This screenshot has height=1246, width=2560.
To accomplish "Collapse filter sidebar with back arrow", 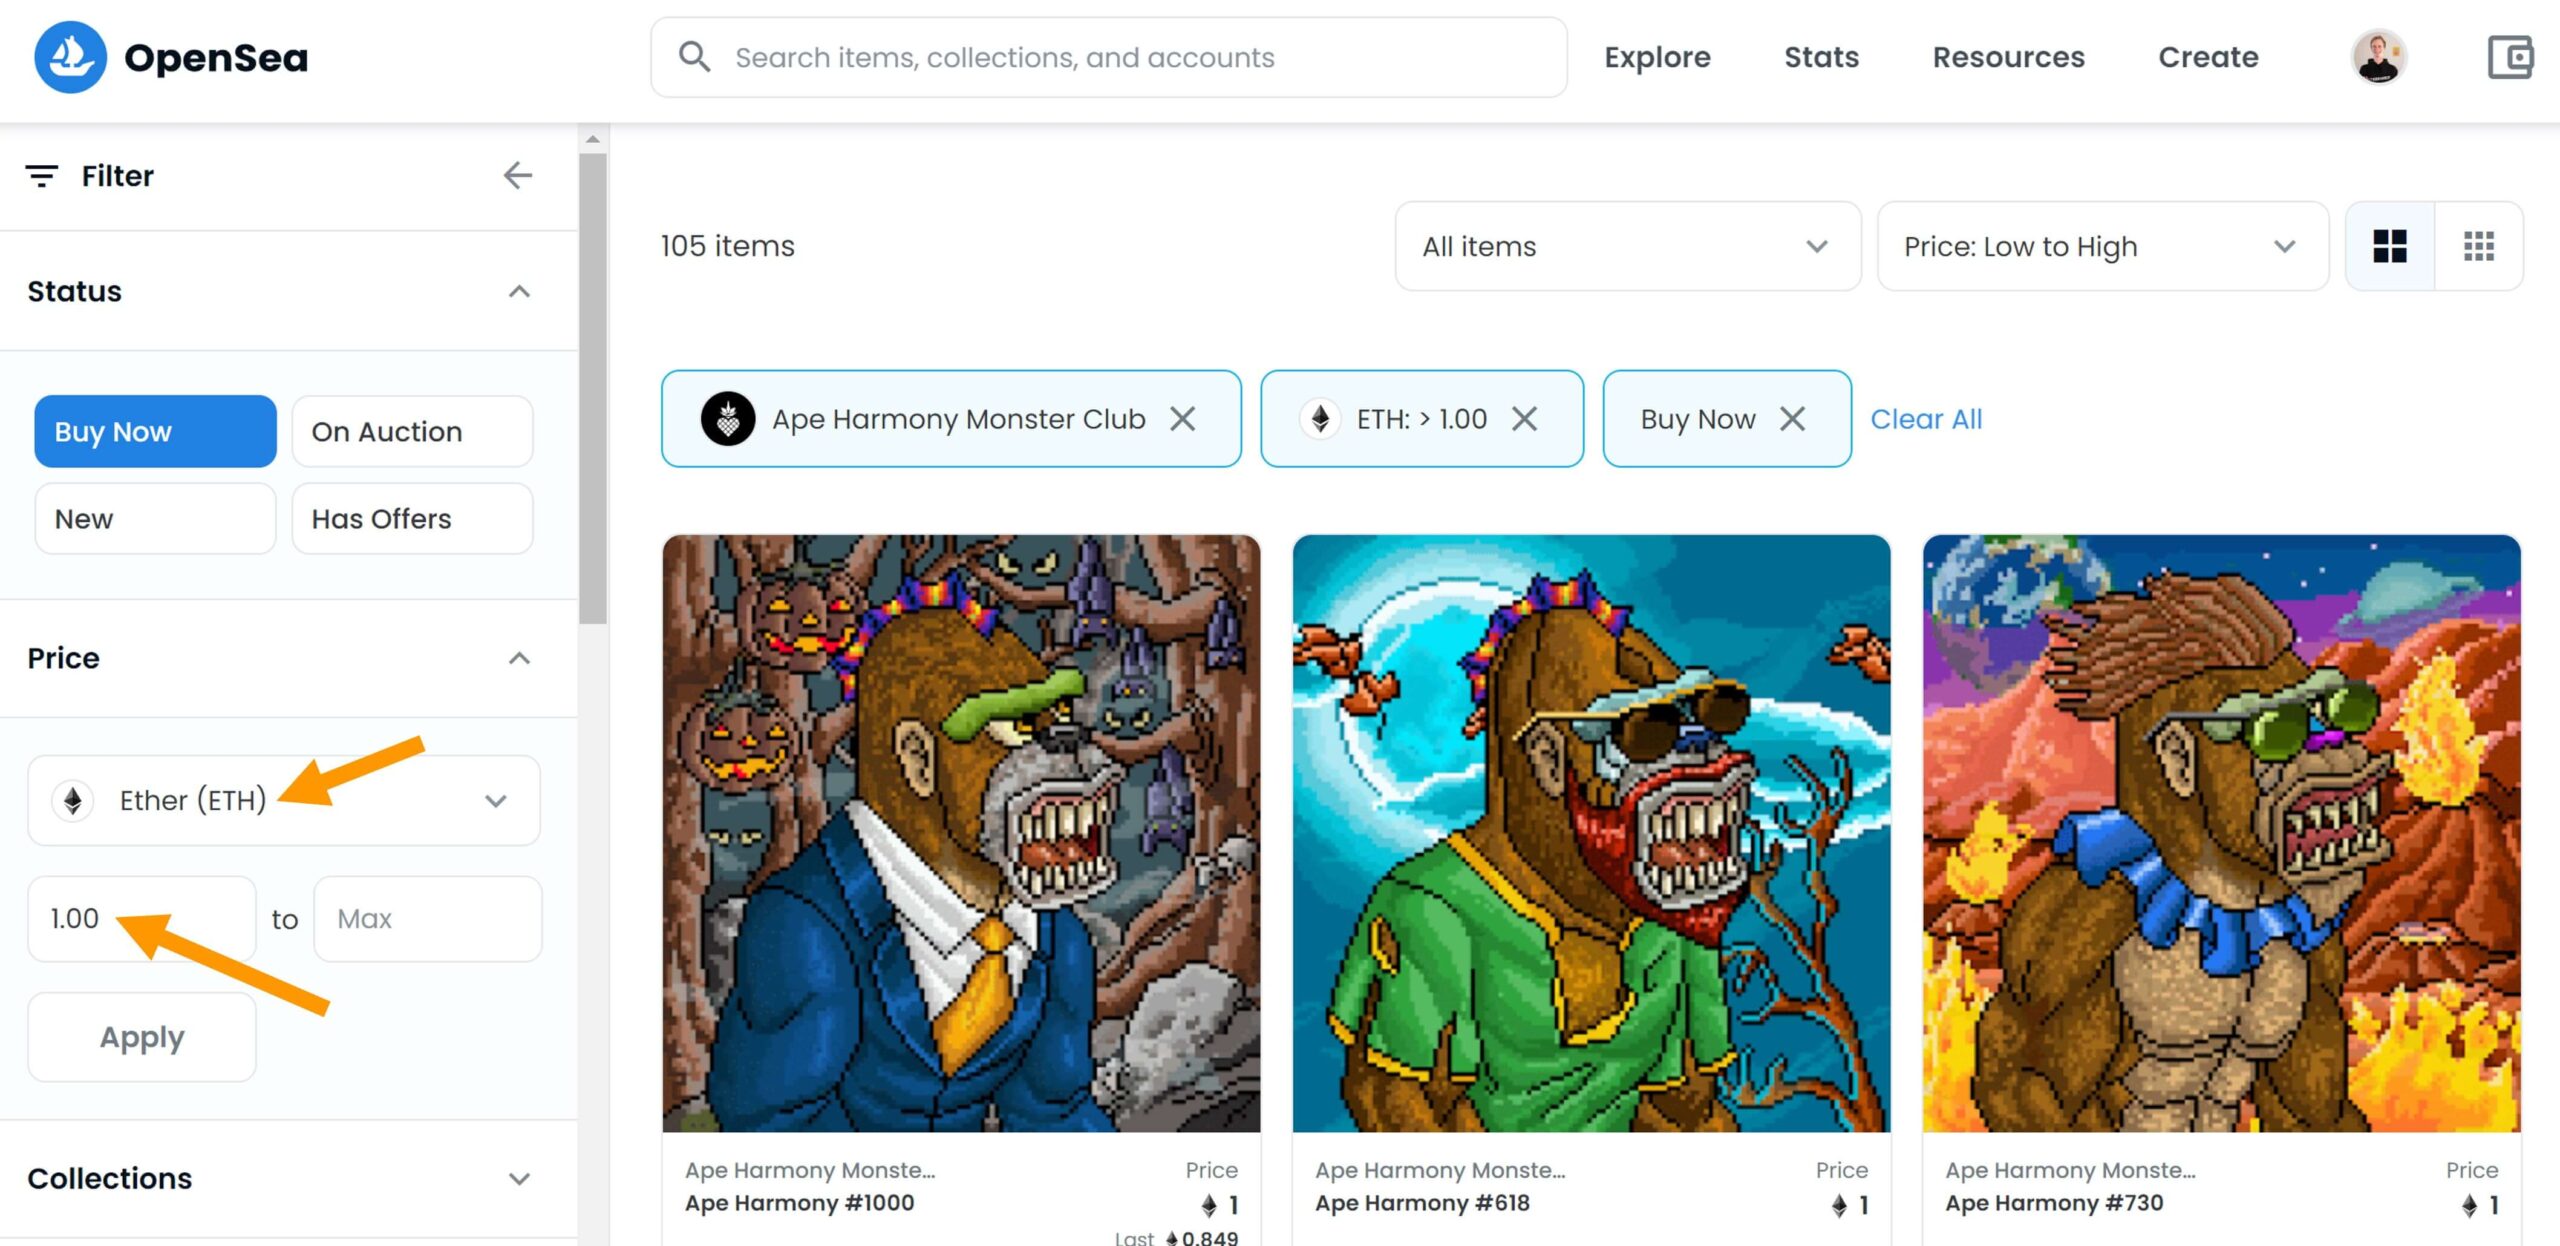I will (x=517, y=176).
